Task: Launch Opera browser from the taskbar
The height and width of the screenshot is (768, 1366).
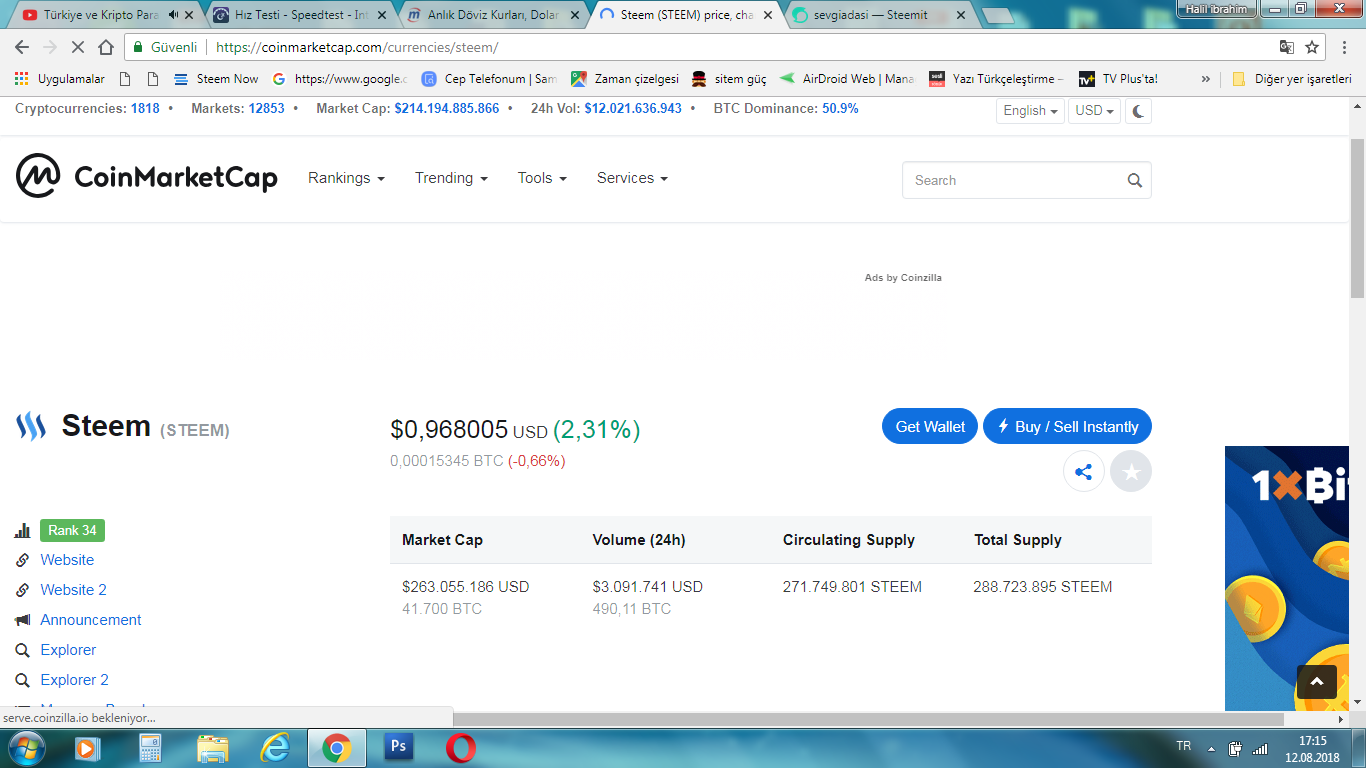Action: point(460,748)
